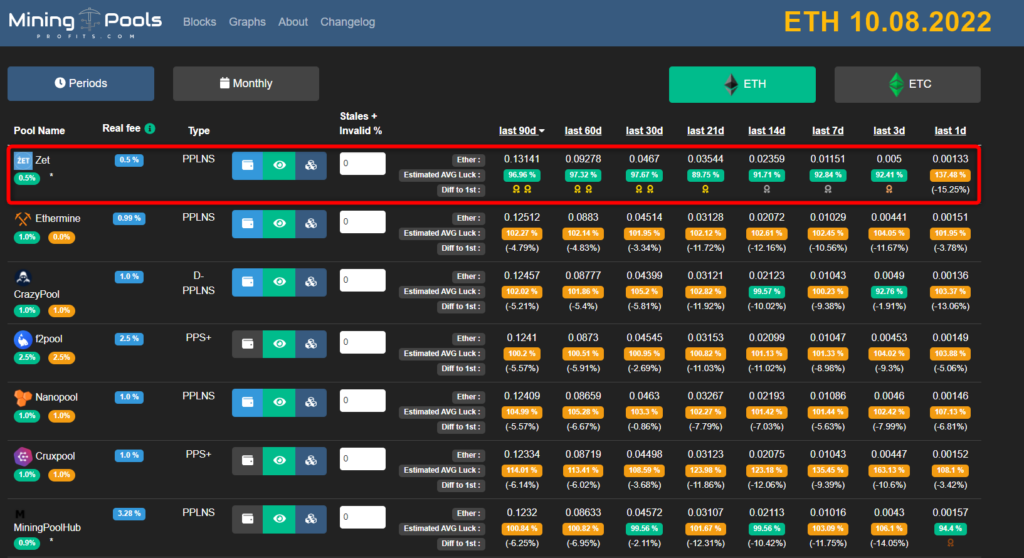The height and width of the screenshot is (558, 1024).
Task: Sort by the last 90d column
Action: [x=522, y=131]
